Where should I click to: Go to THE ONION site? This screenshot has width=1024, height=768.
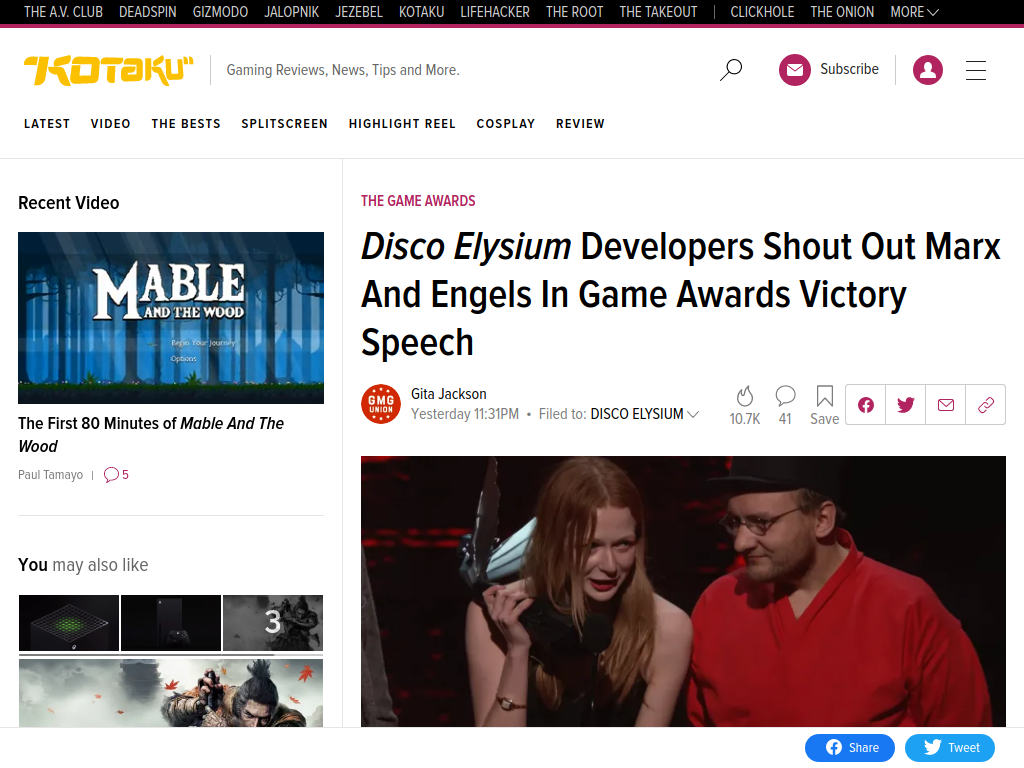842,12
